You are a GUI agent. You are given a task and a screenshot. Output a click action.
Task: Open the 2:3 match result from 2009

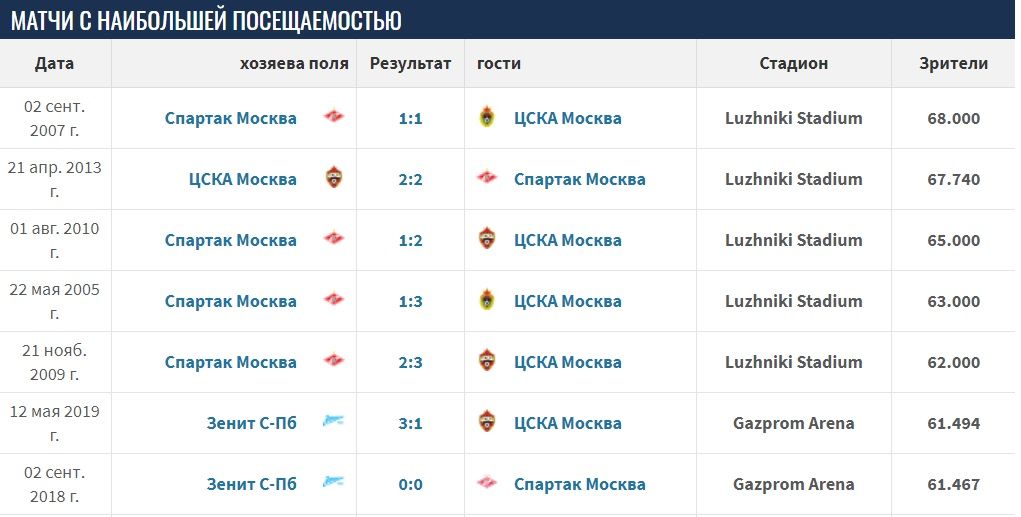[410, 363]
